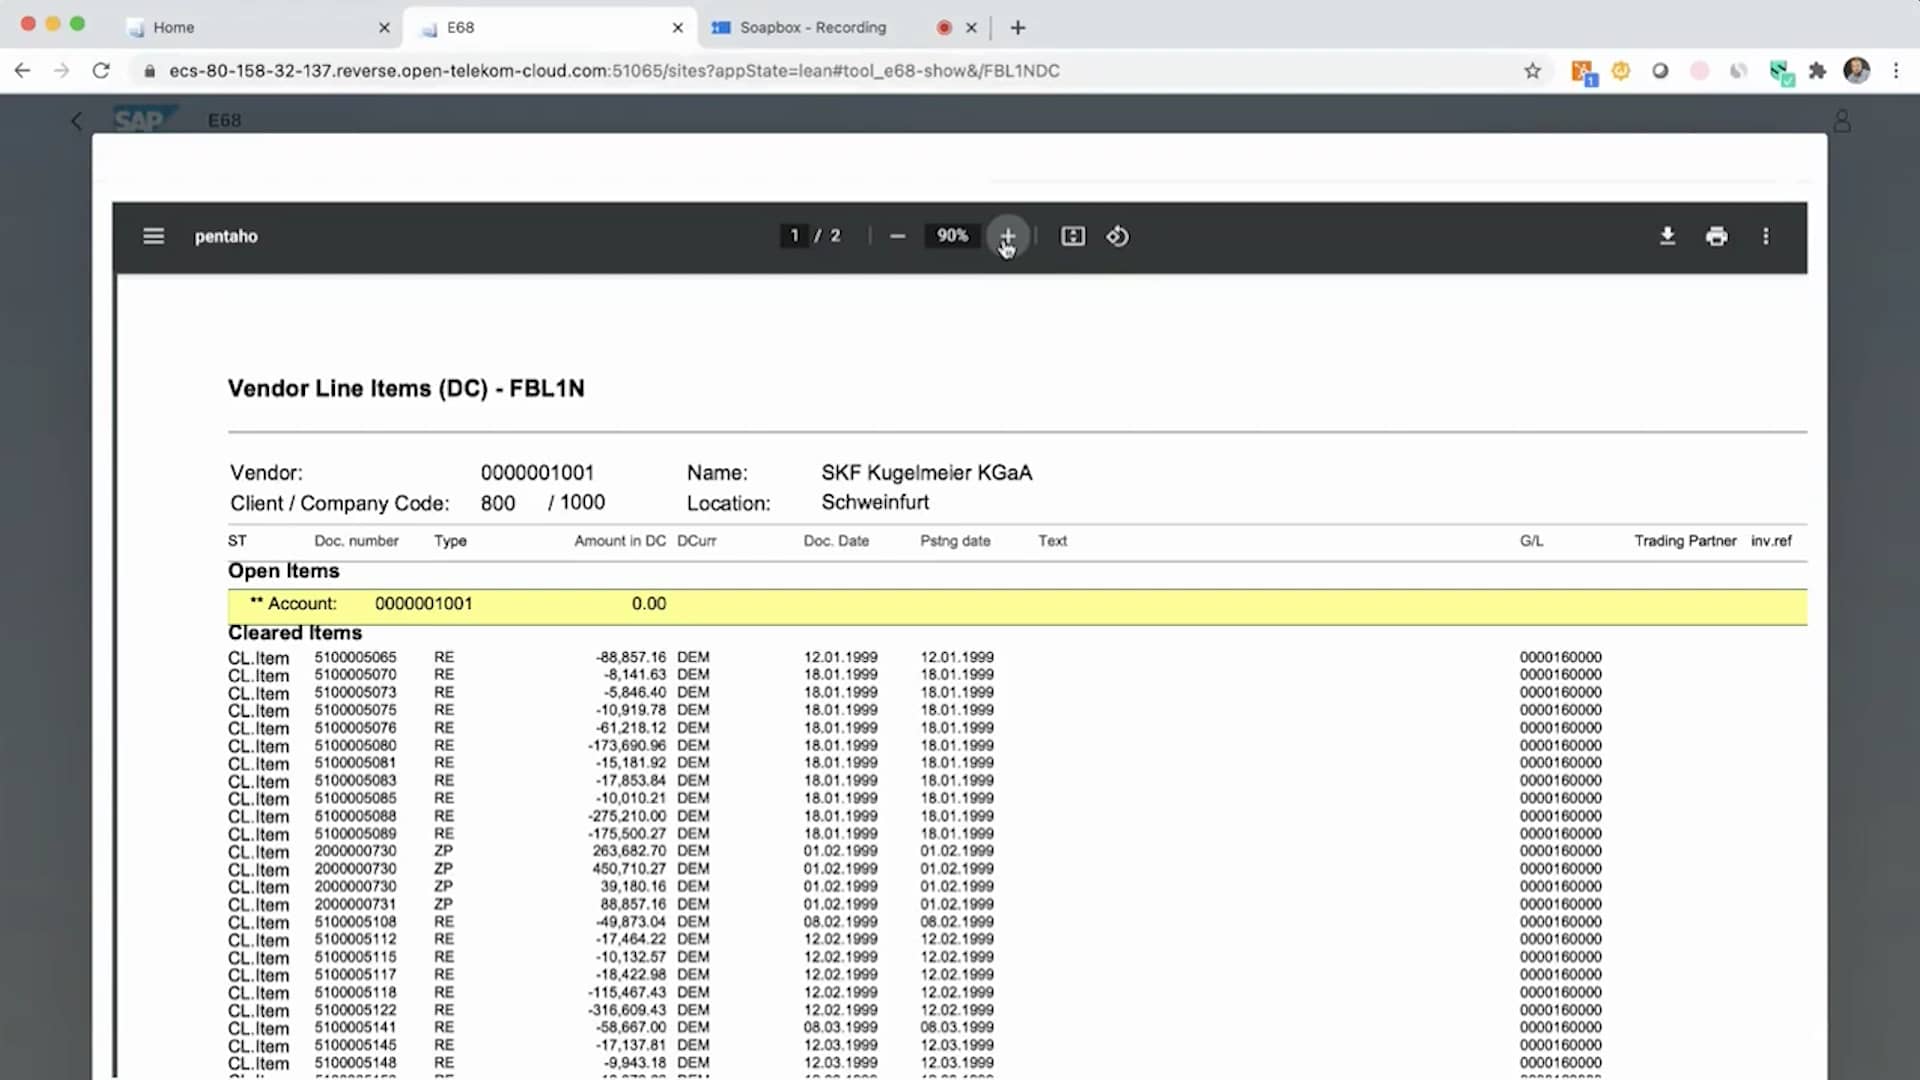Bookmark this page with star icon

[1532, 71]
